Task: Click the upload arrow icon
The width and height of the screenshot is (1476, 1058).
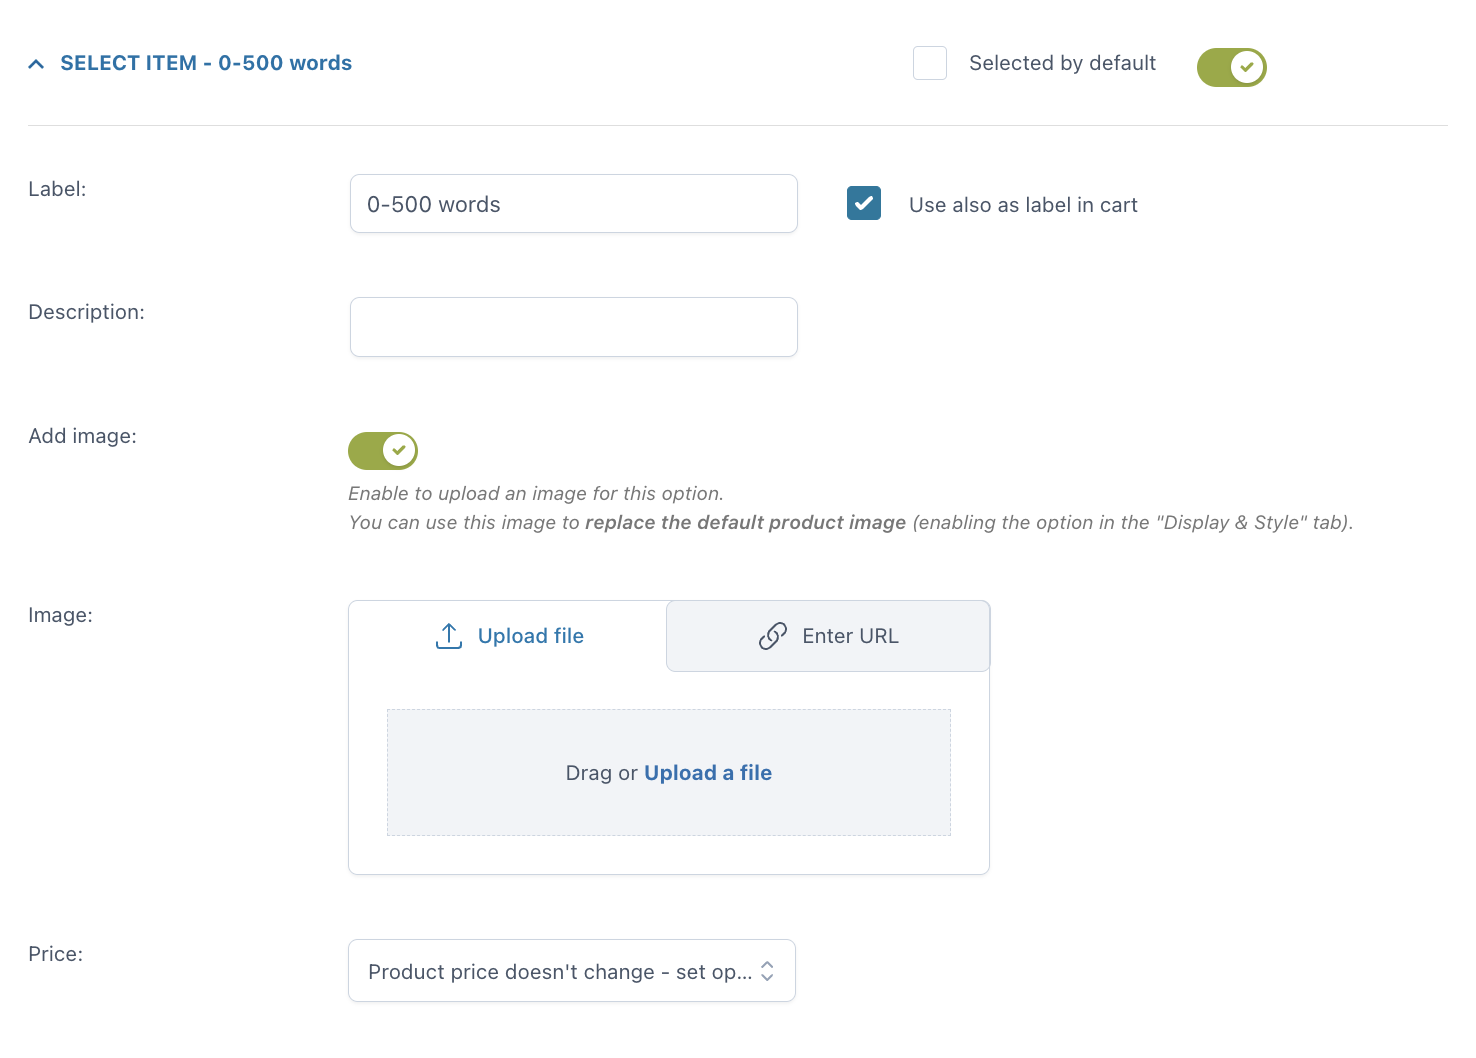Action: point(449,636)
